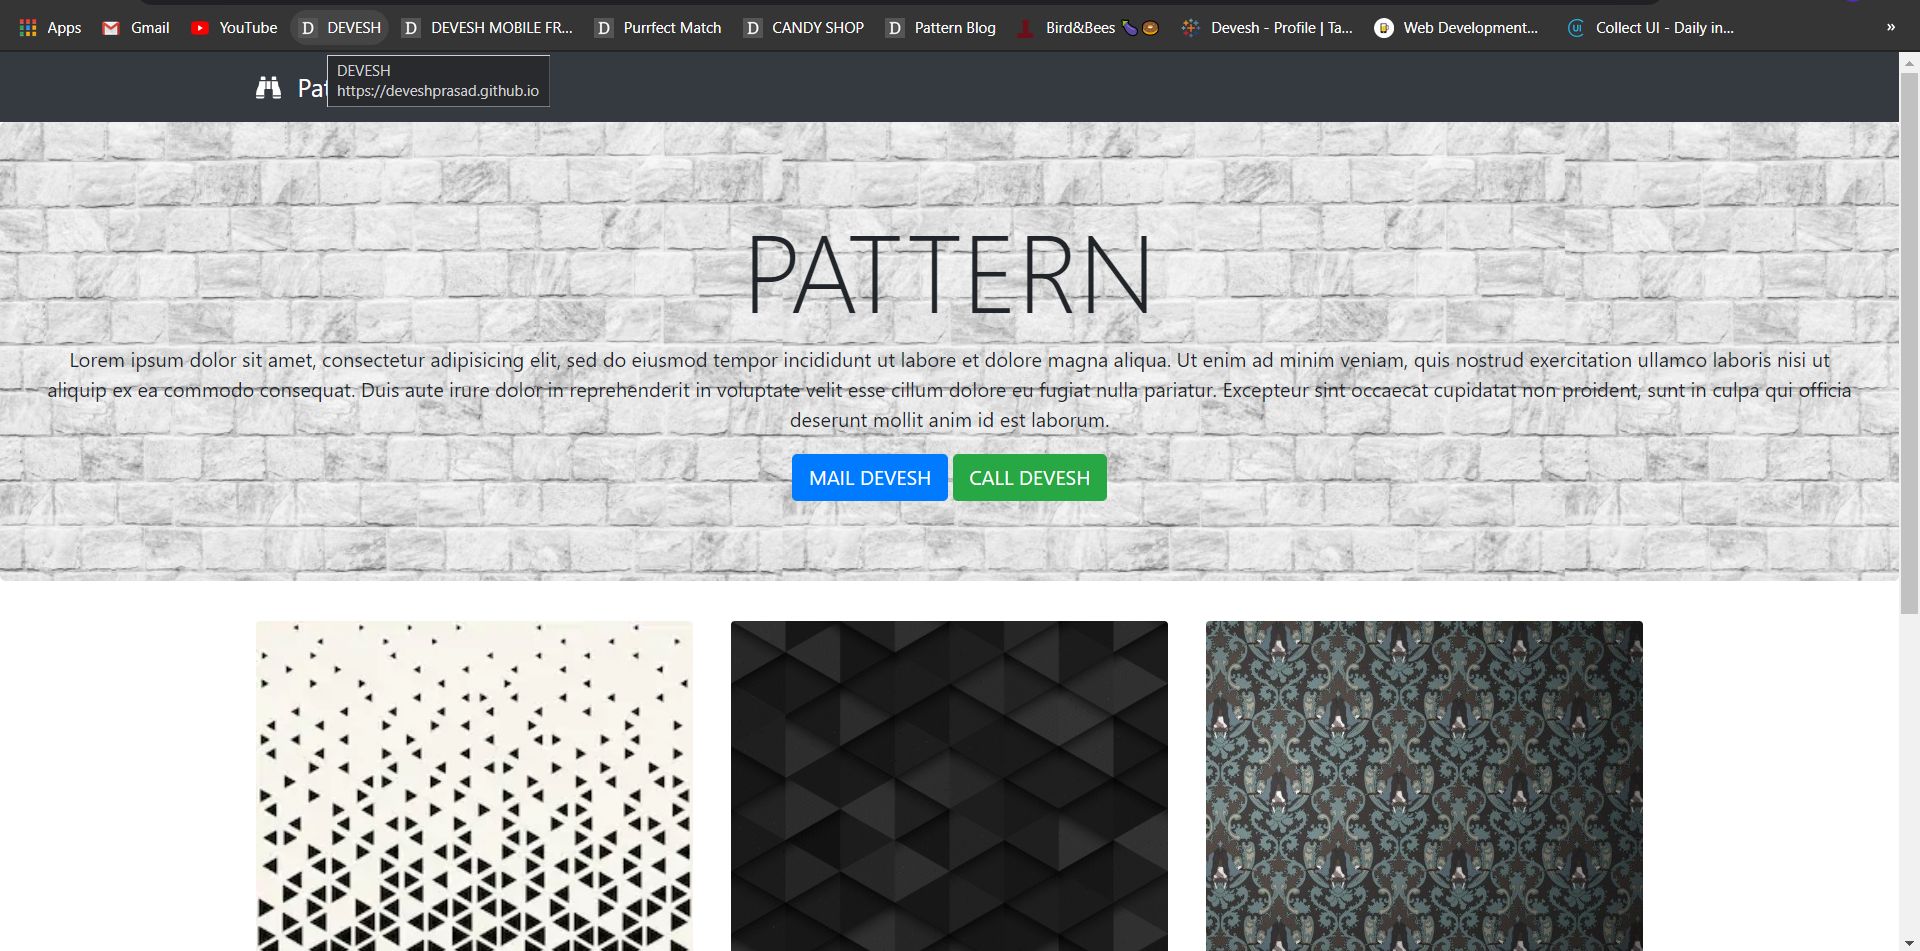Image resolution: width=1920 pixels, height=951 pixels.
Task: Click the DEVESH bookmark favicon
Action: tap(308, 28)
